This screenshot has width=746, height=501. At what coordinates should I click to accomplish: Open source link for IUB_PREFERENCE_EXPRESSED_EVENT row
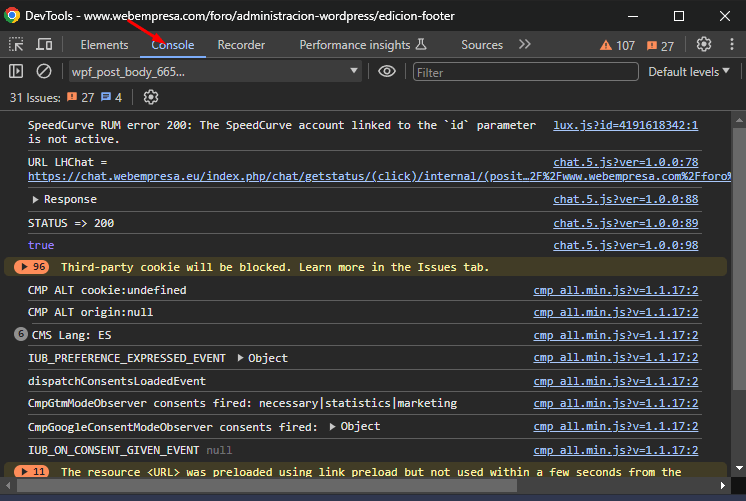click(x=616, y=357)
